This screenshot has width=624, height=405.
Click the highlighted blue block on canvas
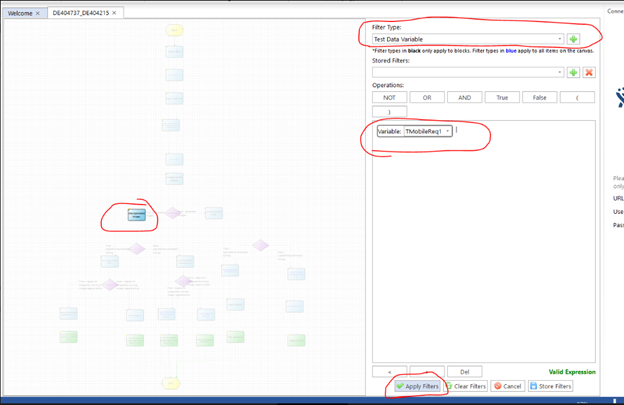(x=137, y=214)
